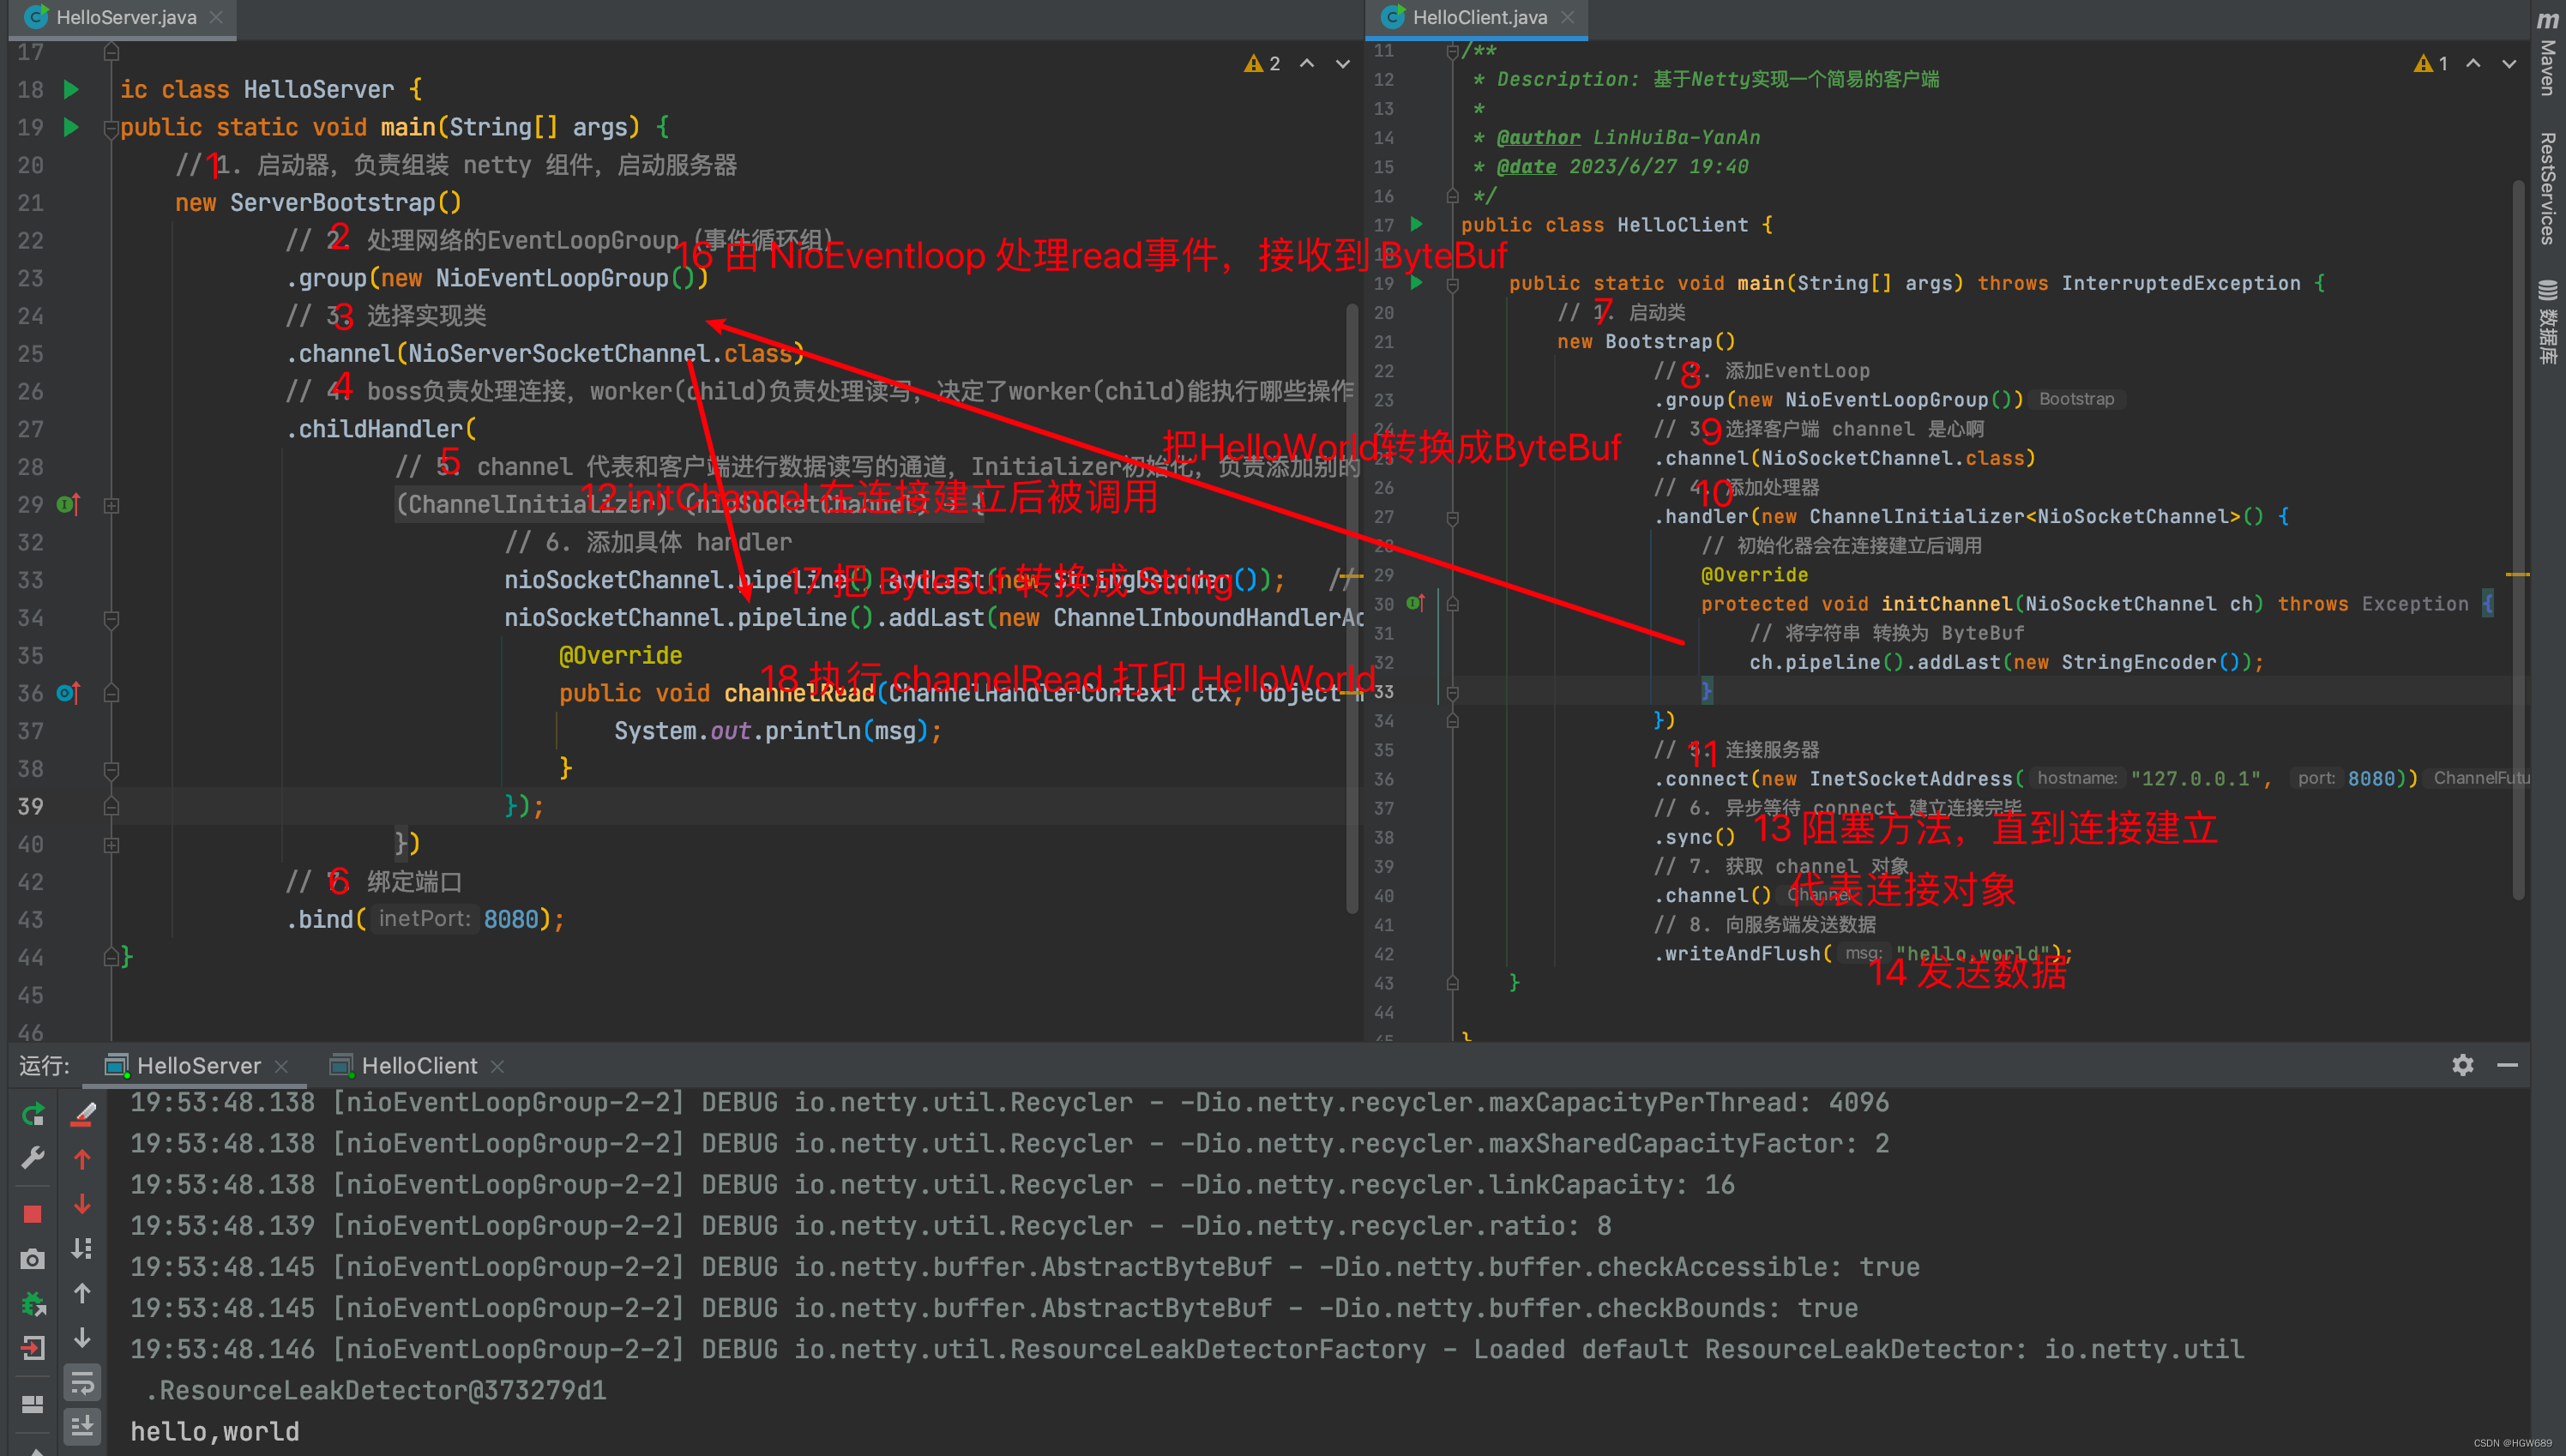
Task: Close the HelloClient run tab
Action: point(497,1067)
